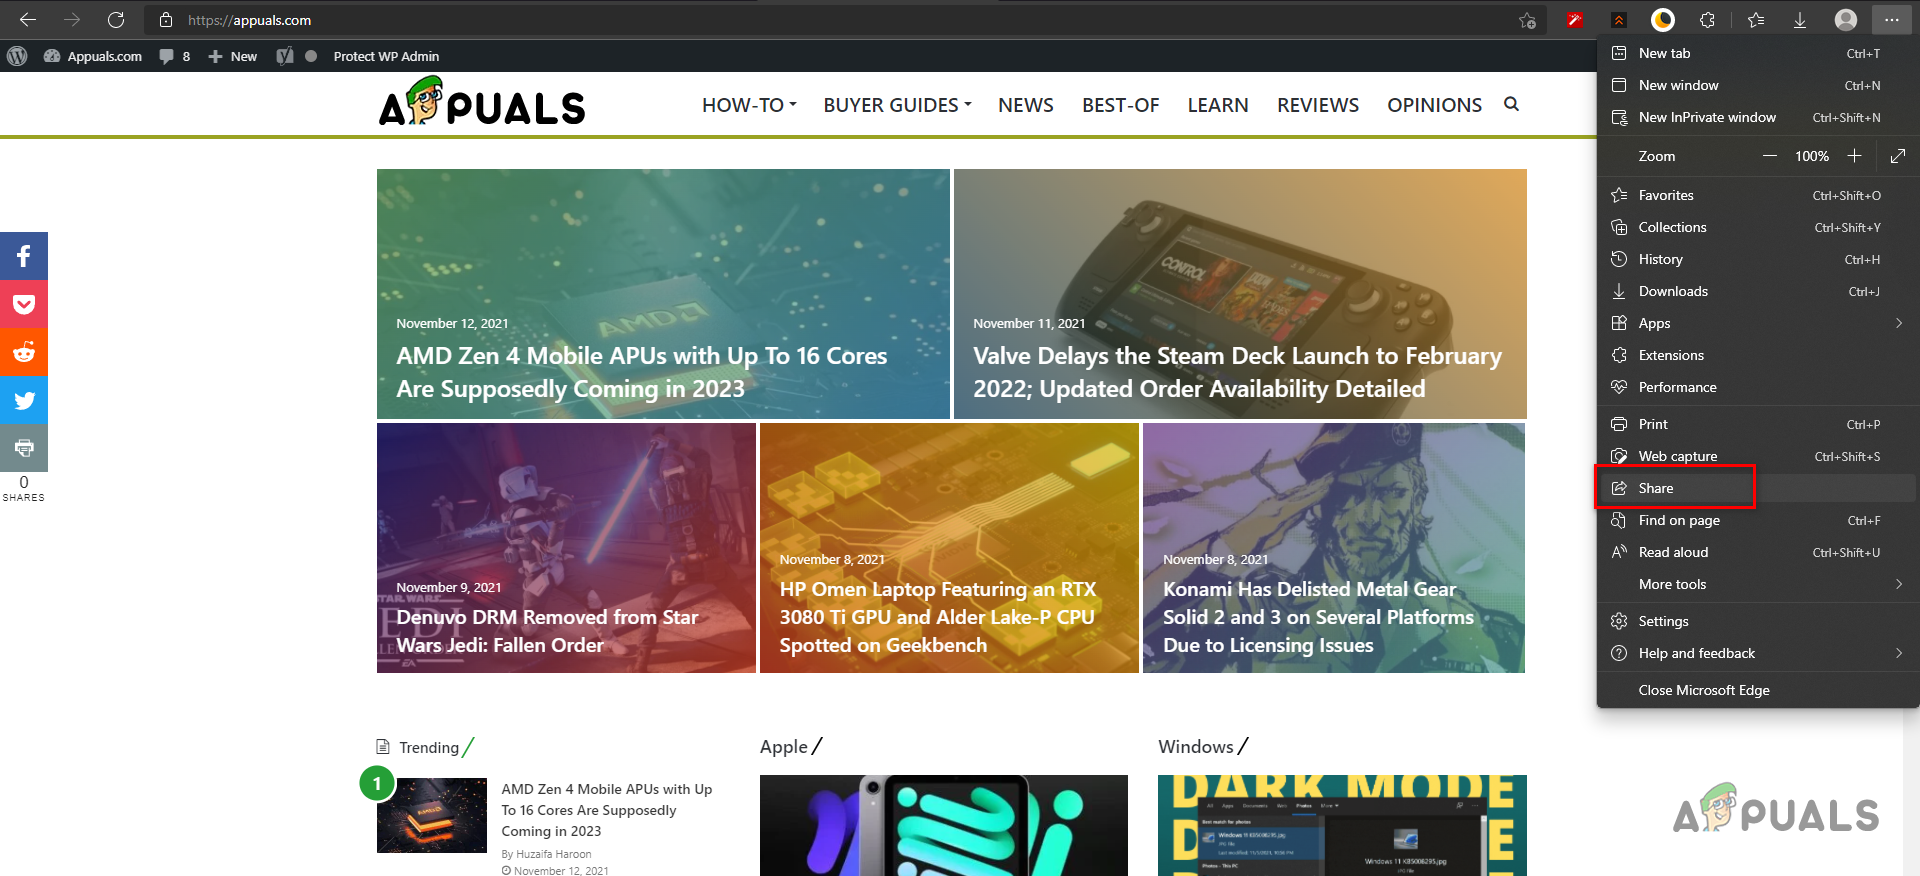The height and width of the screenshot is (876, 1920).
Task: Enter full screen from Zoom row
Action: (1898, 156)
